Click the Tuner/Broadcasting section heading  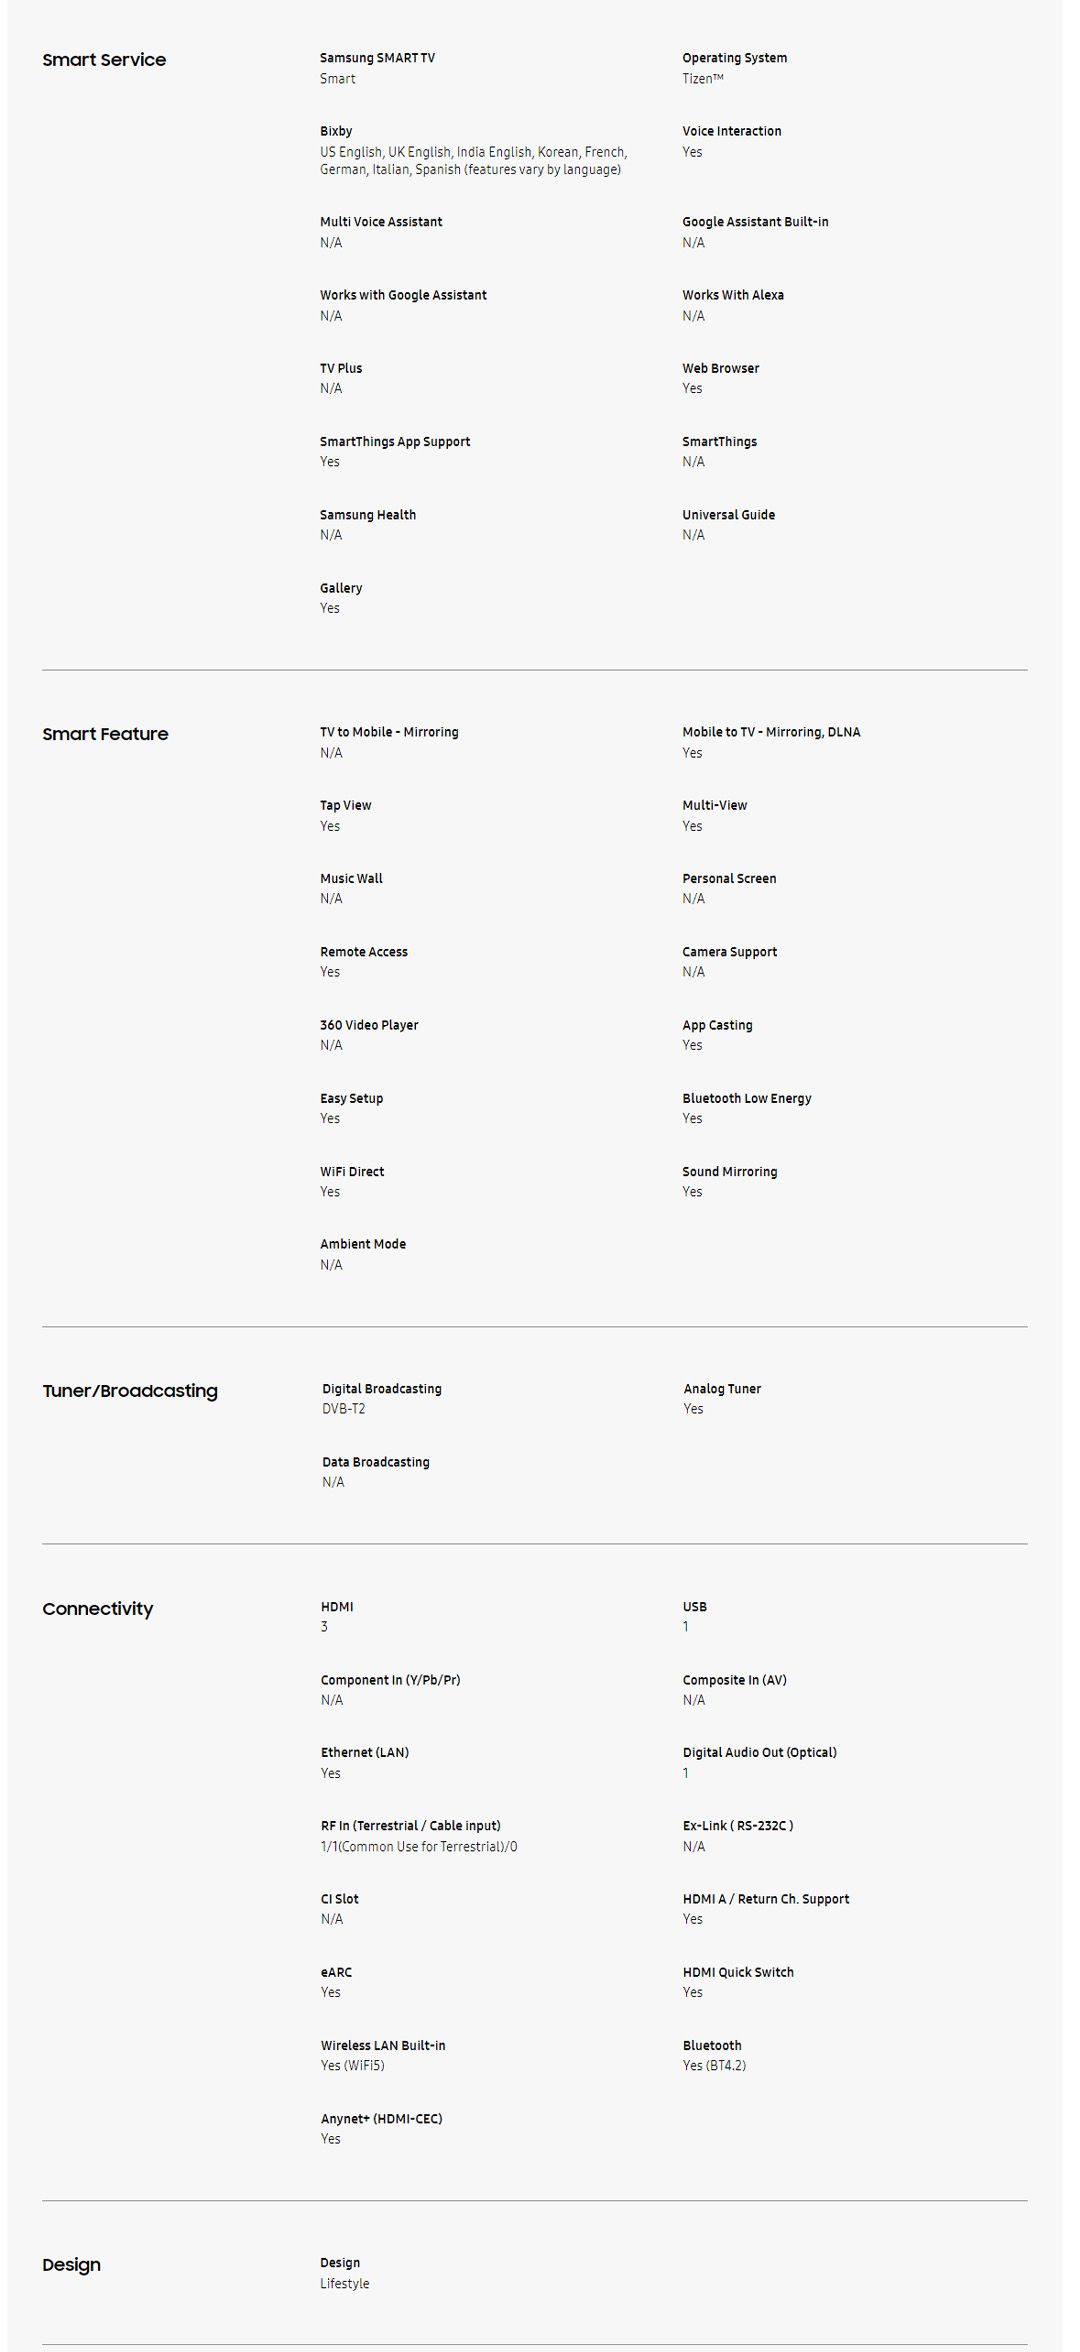coord(130,1391)
